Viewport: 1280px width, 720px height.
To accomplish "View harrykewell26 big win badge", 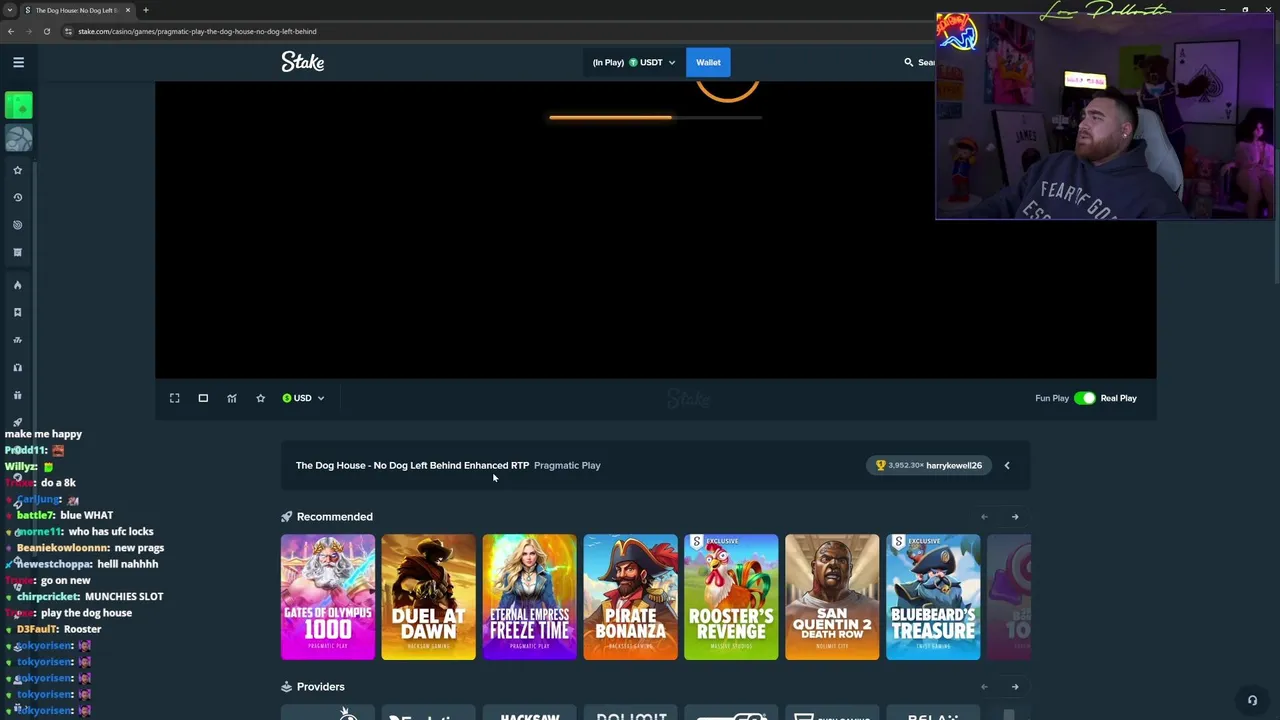I will (929, 465).
